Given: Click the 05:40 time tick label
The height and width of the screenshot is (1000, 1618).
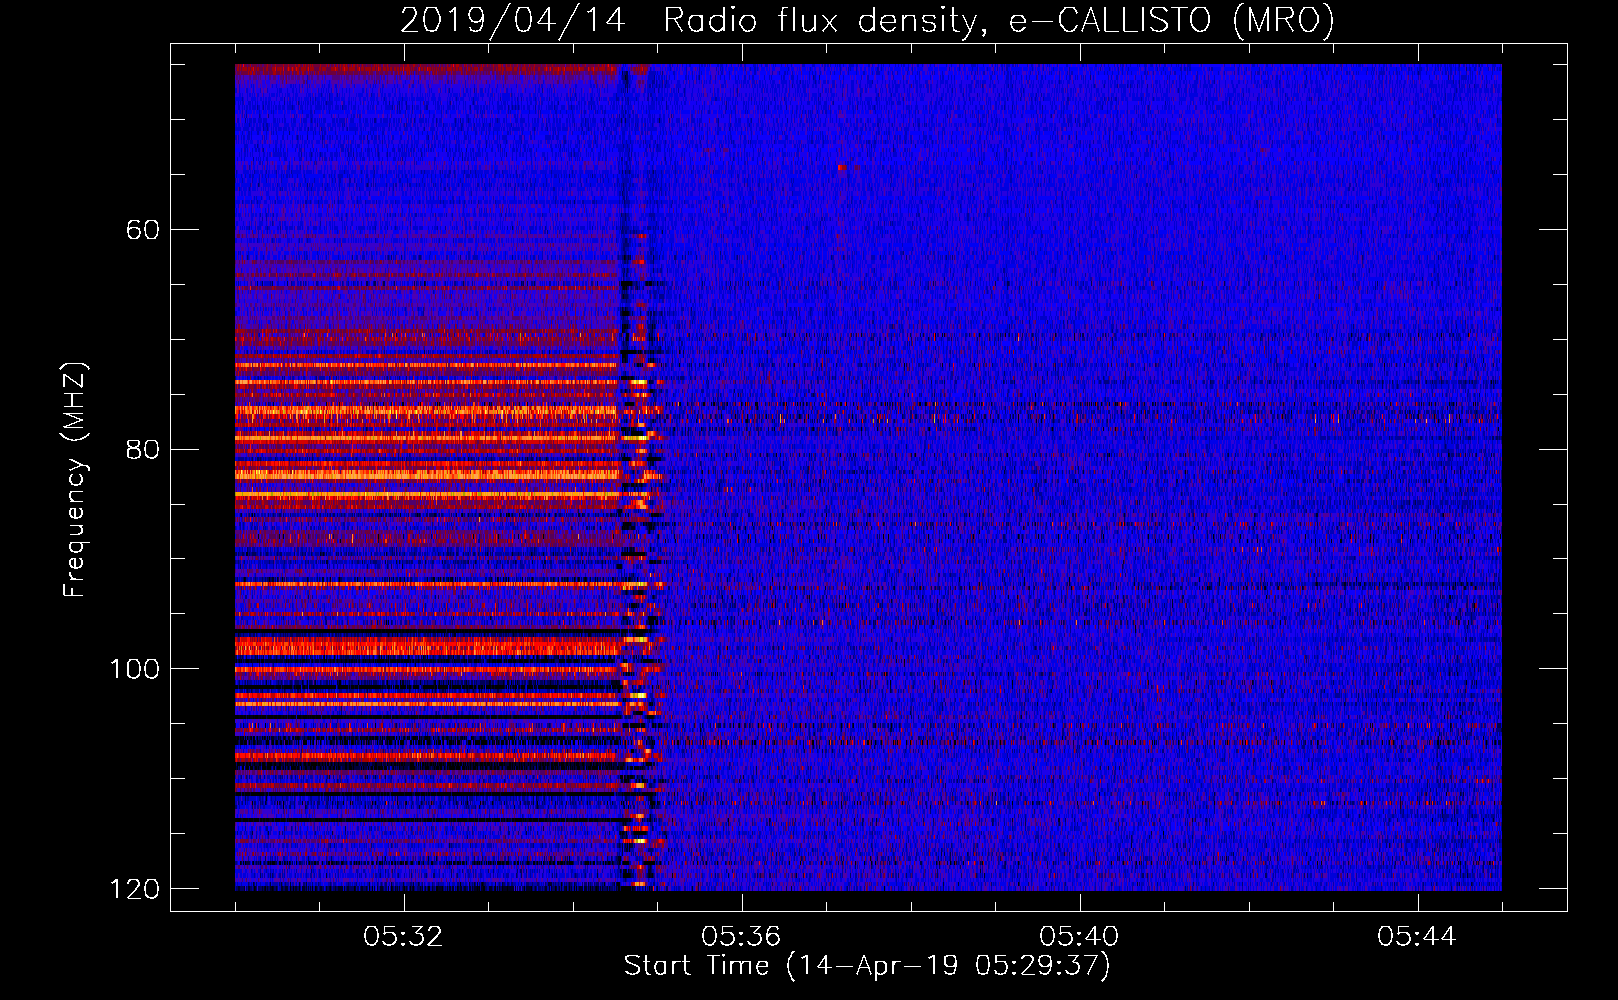Looking at the screenshot, I should [1079, 937].
